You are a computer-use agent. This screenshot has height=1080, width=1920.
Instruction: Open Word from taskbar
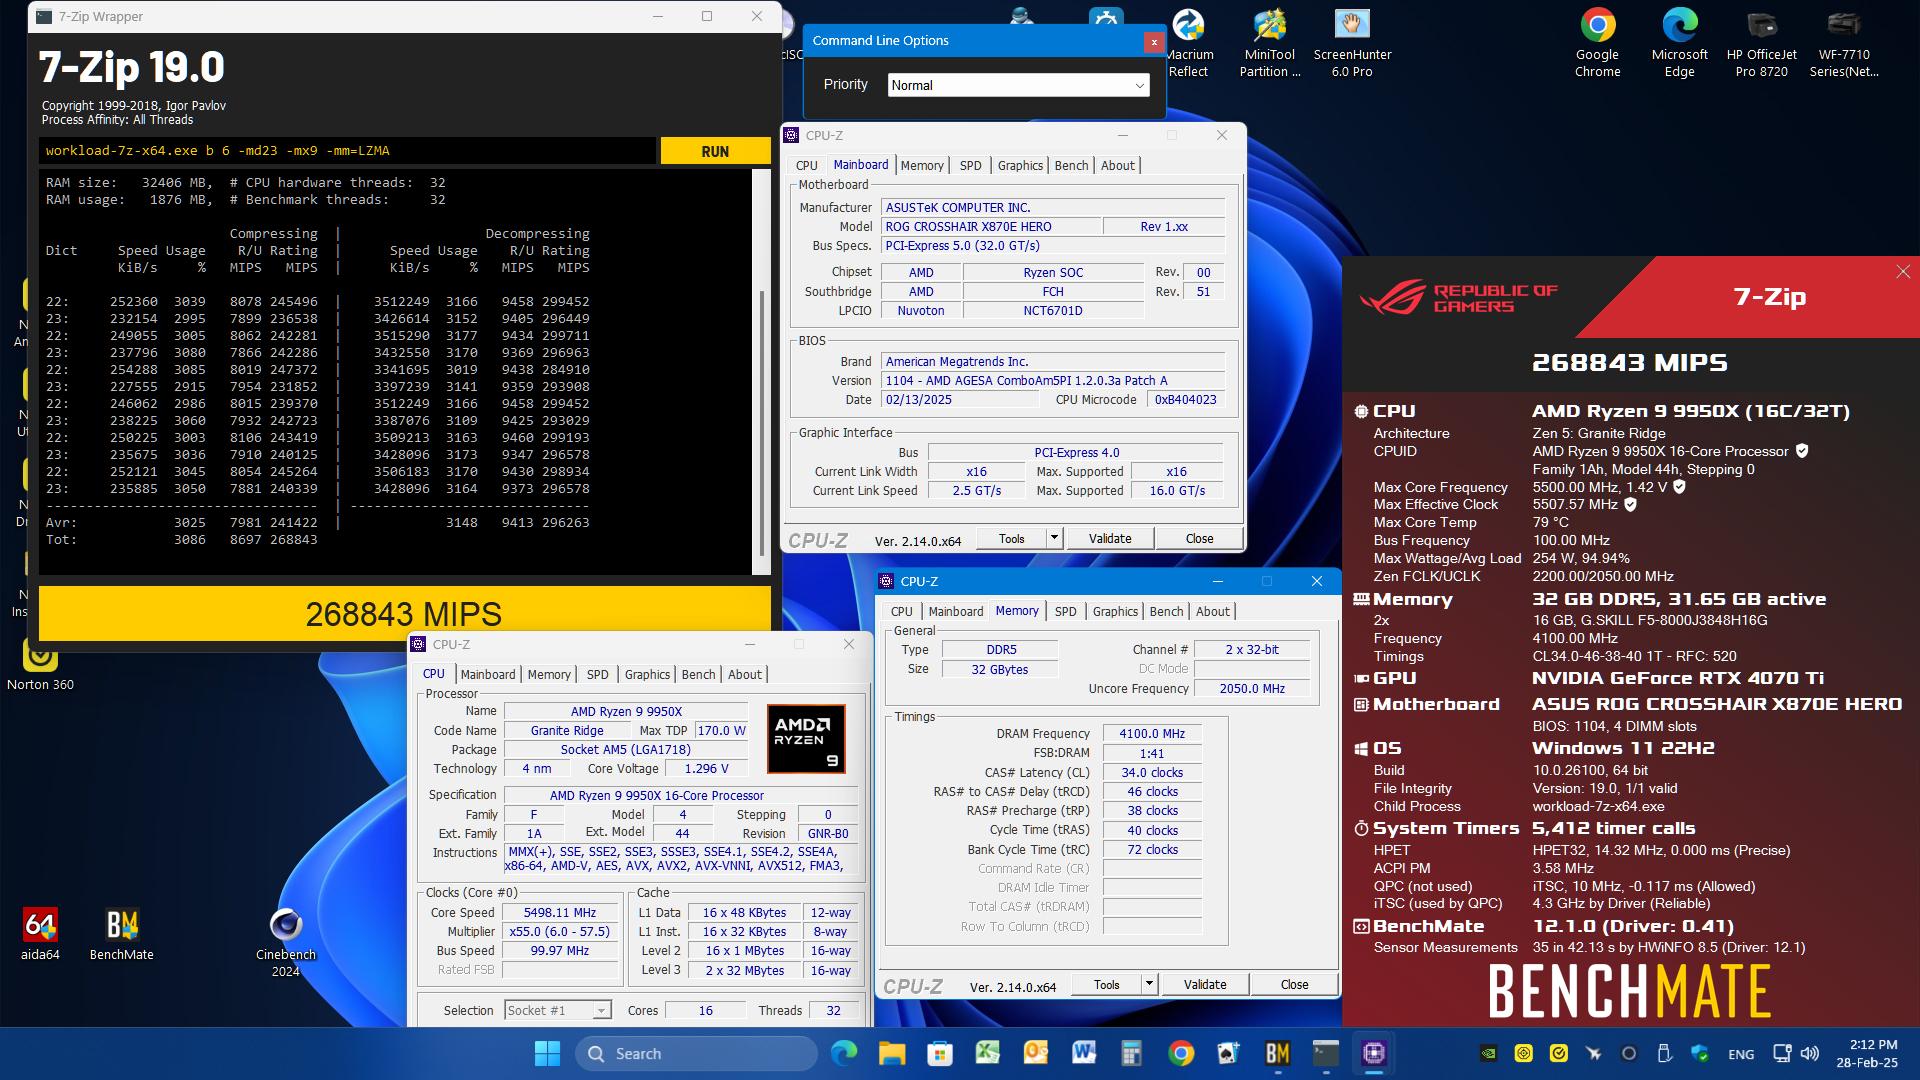click(x=1084, y=1053)
